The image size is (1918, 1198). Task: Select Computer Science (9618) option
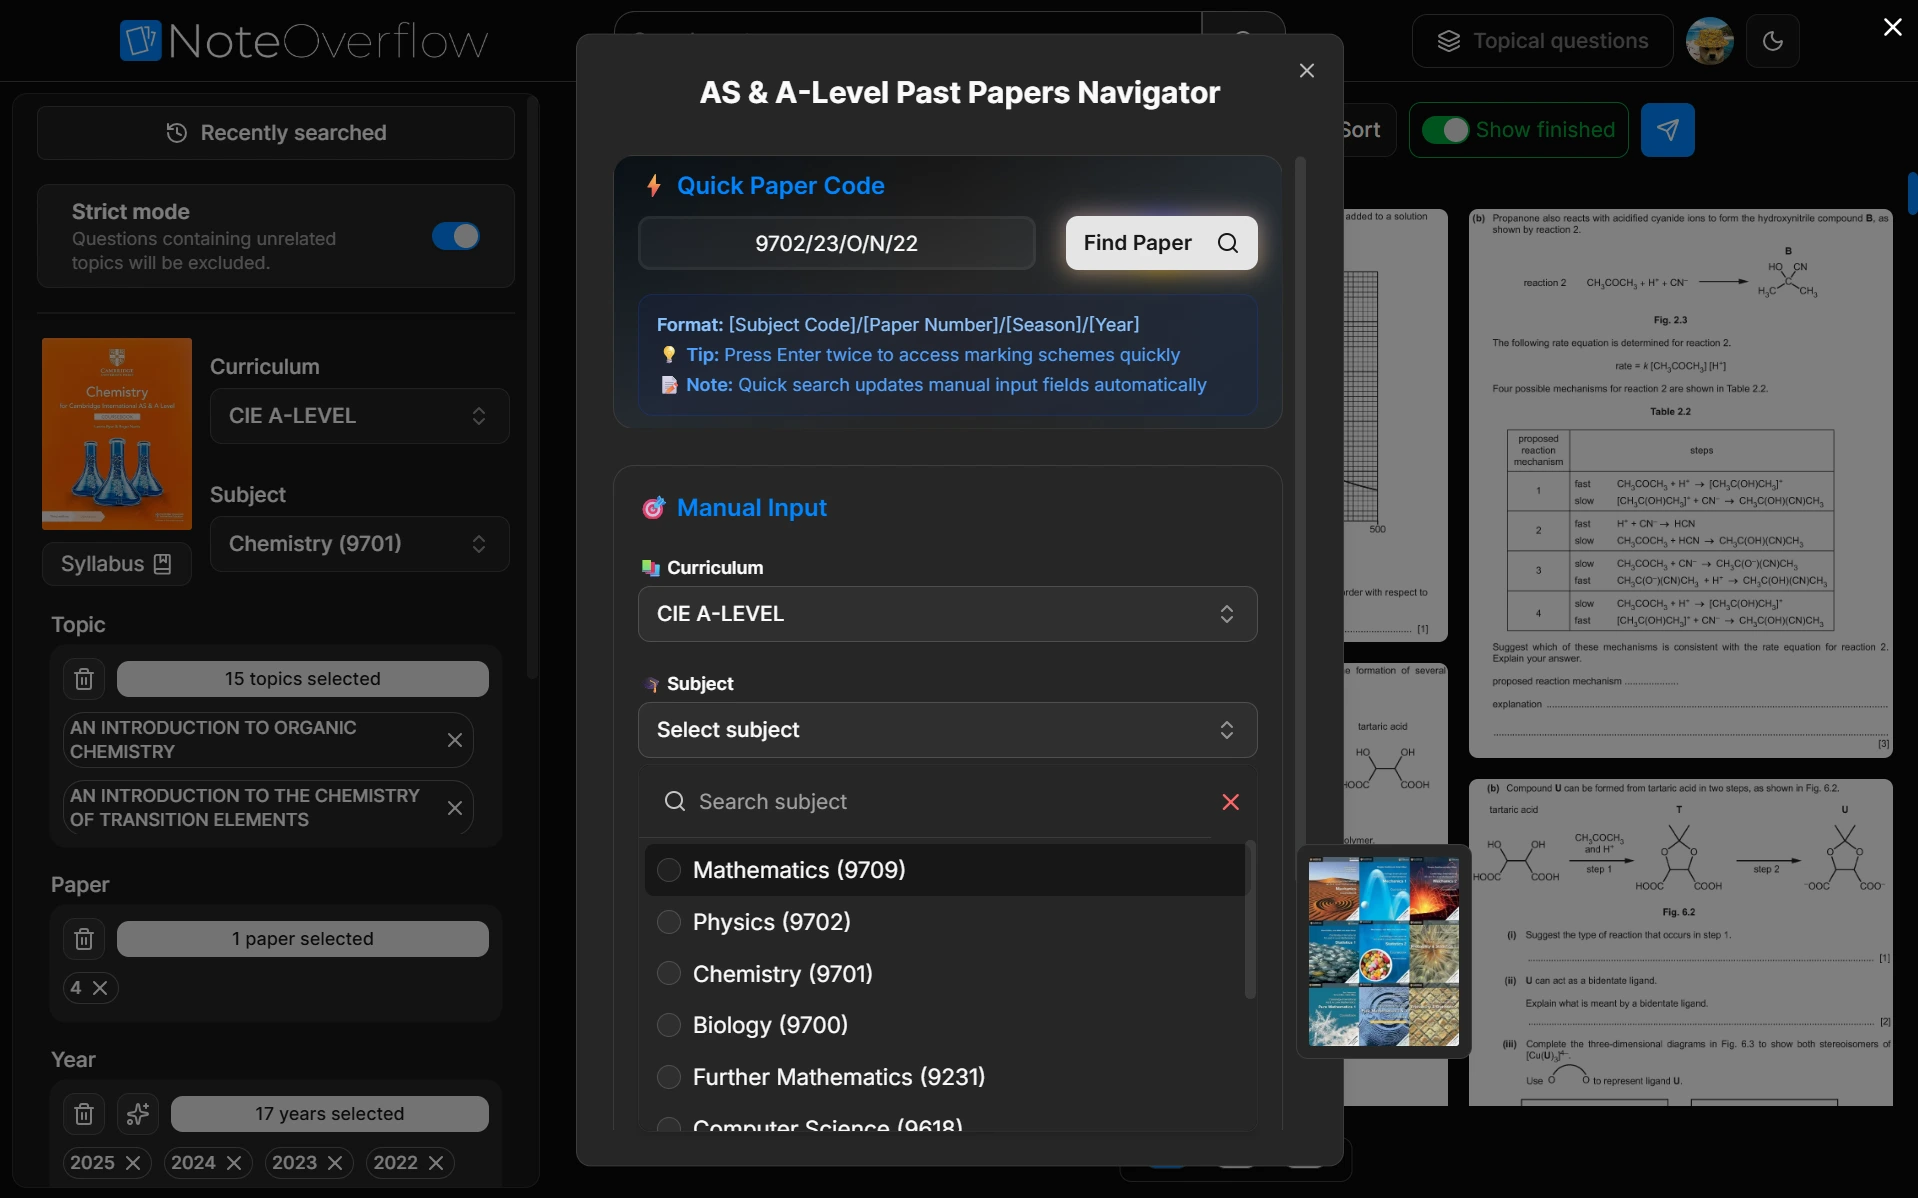945,1124
